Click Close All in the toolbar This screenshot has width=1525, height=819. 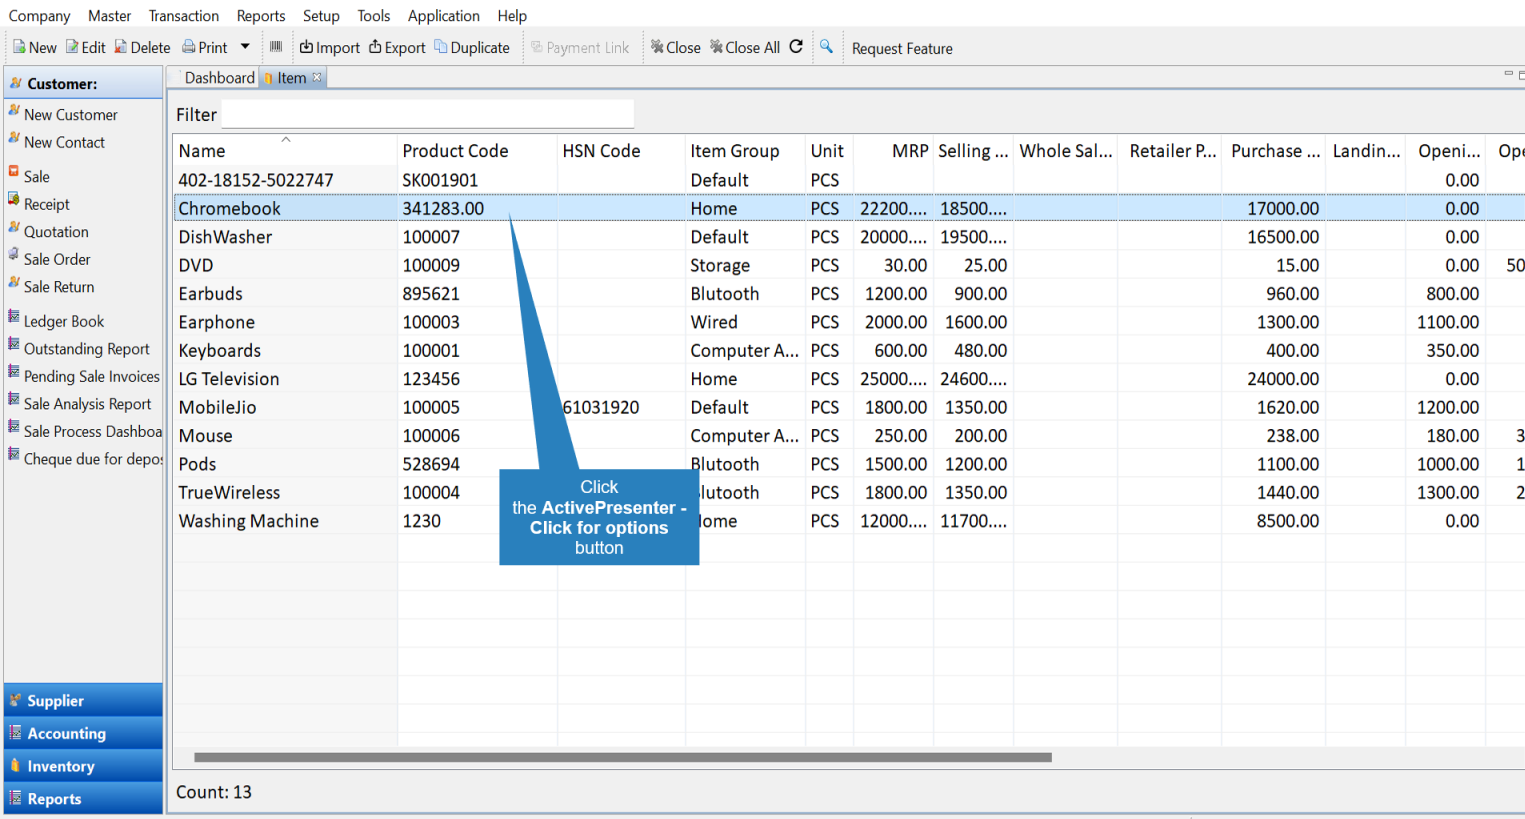[745, 47]
